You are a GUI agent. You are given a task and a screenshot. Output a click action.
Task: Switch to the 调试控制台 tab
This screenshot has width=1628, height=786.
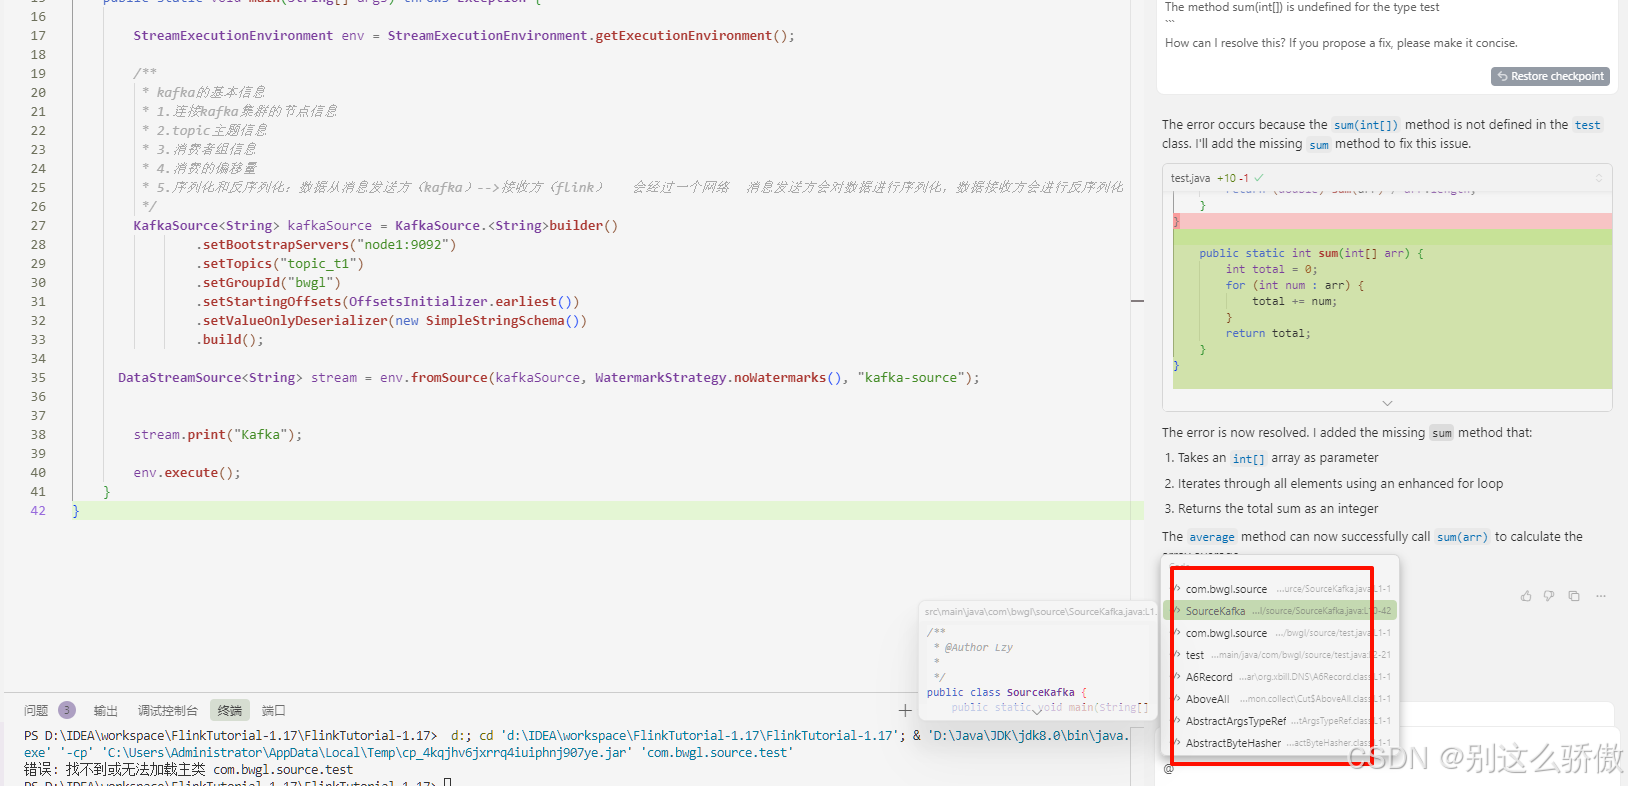[x=168, y=710]
